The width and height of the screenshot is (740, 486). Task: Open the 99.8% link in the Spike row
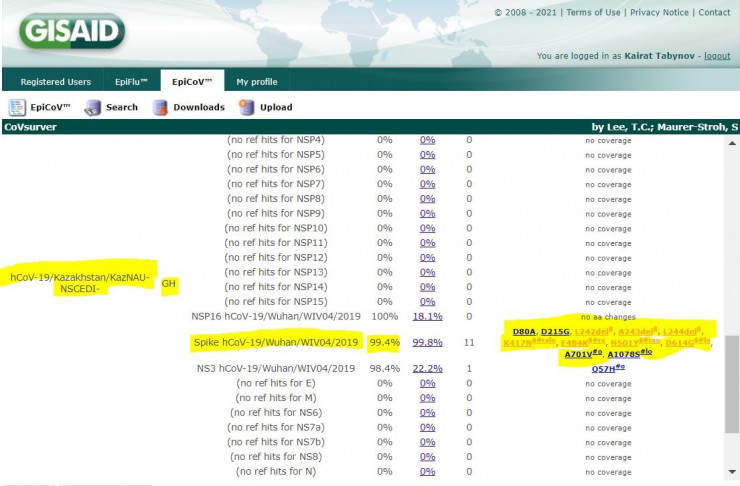point(427,342)
